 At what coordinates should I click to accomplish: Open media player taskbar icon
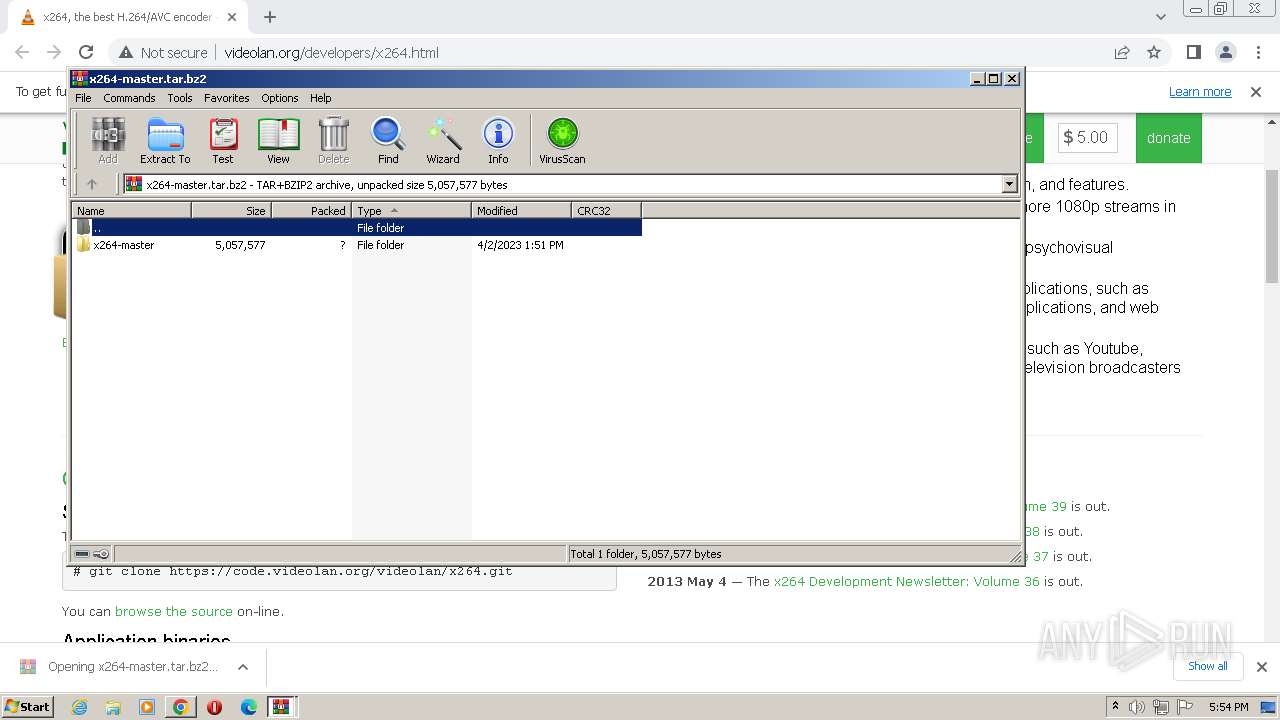(x=147, y=707)
